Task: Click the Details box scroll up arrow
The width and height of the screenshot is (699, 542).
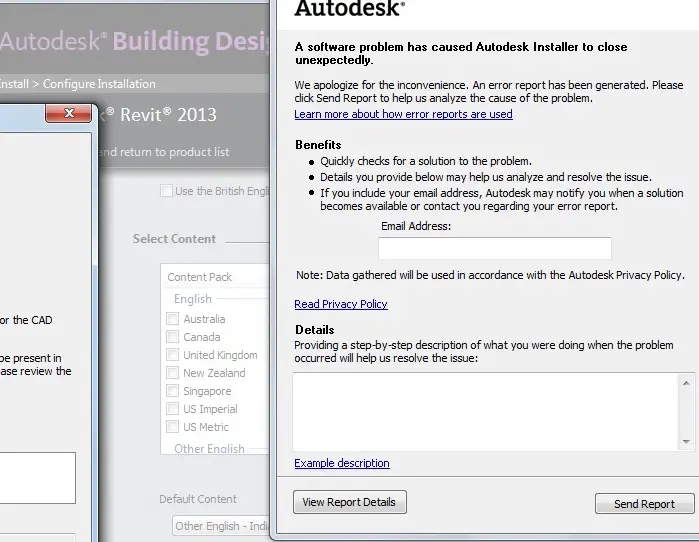Action: click(686, 383)
